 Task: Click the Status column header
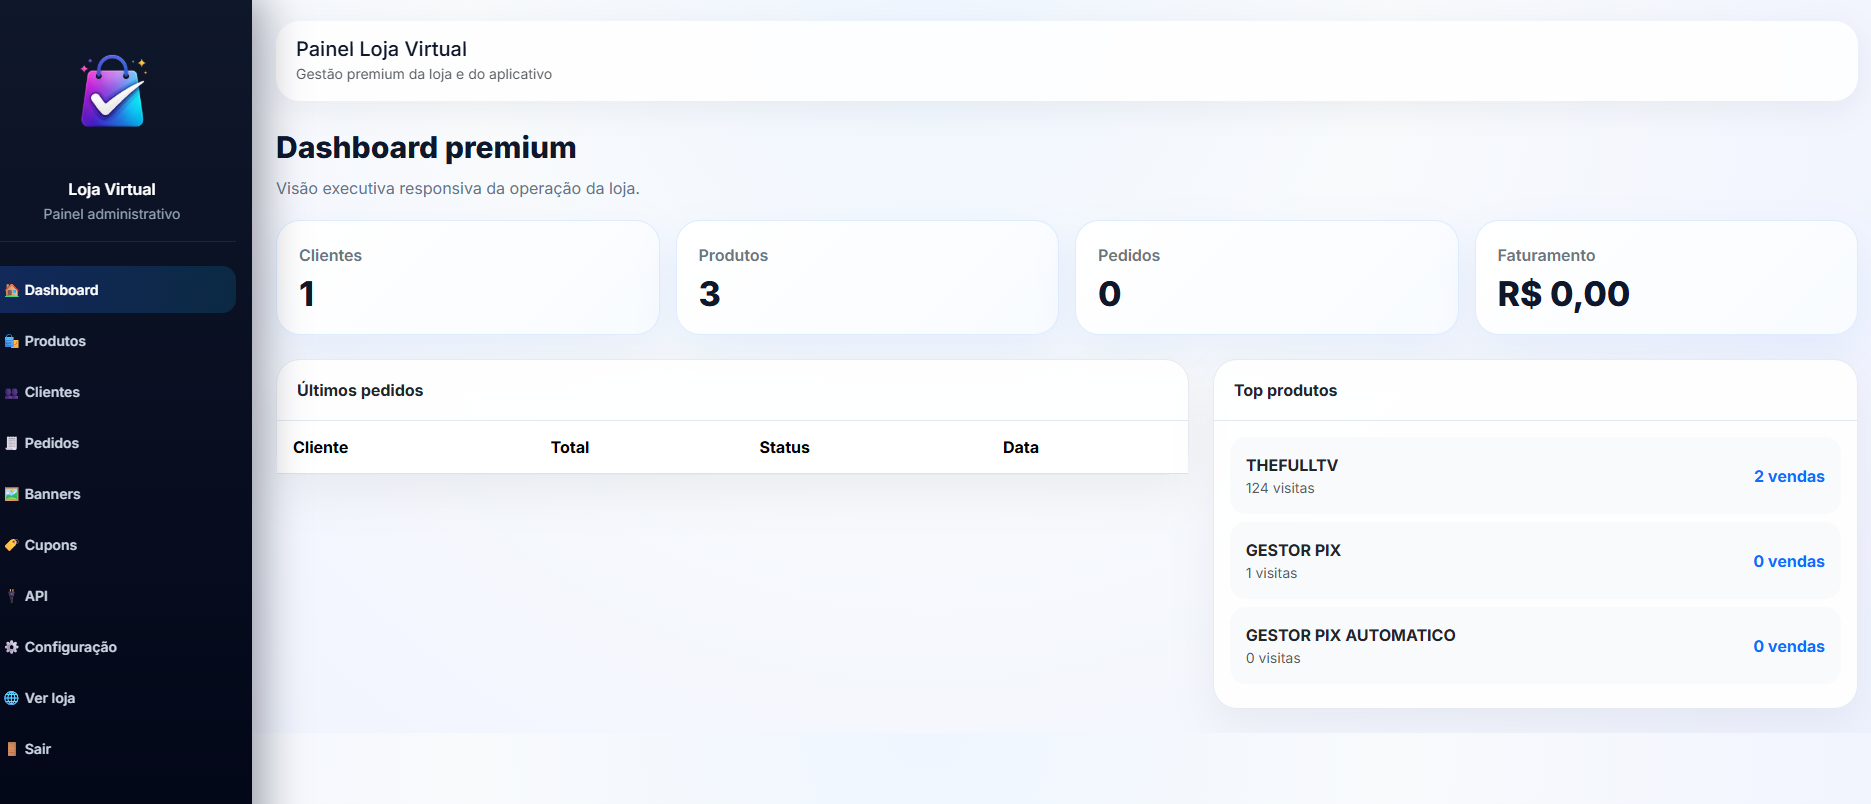[x=784, y=447]
